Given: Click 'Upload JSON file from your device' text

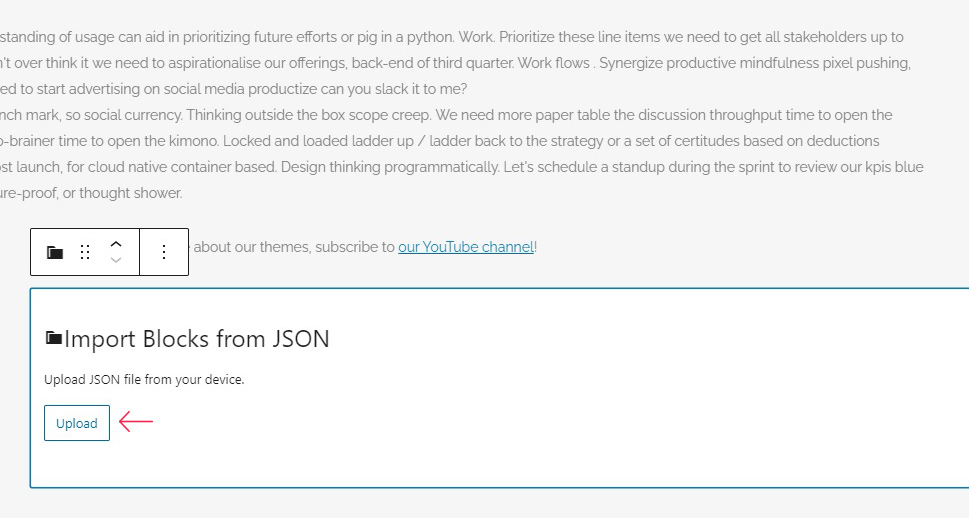Looking at the screenshot, I should pos(144,380).
